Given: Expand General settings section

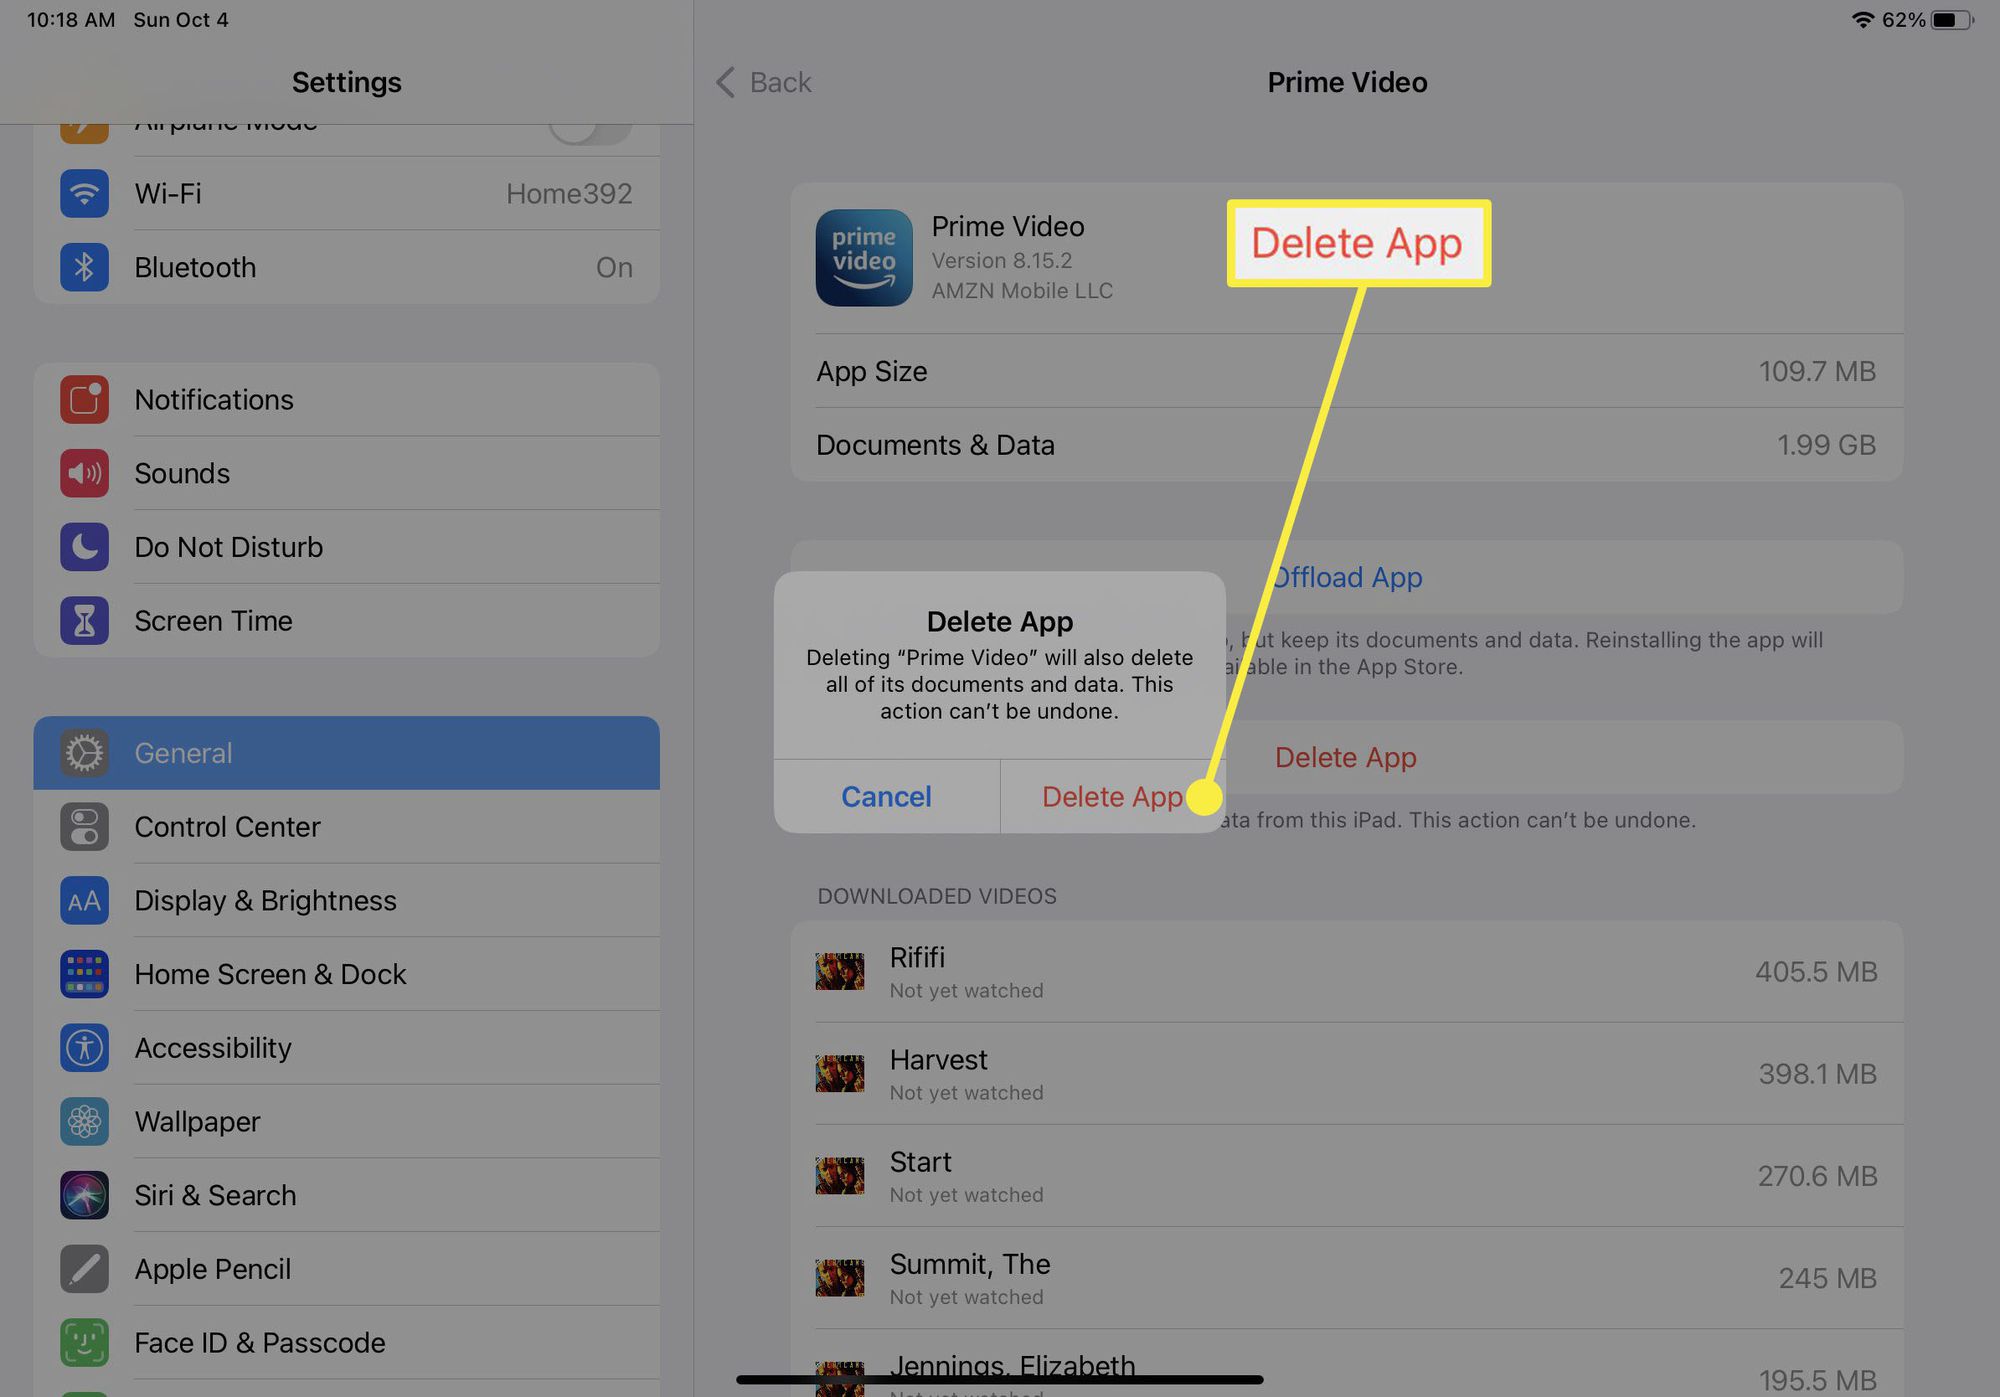Looking at the screenshot, I should (x=347, y=752).
